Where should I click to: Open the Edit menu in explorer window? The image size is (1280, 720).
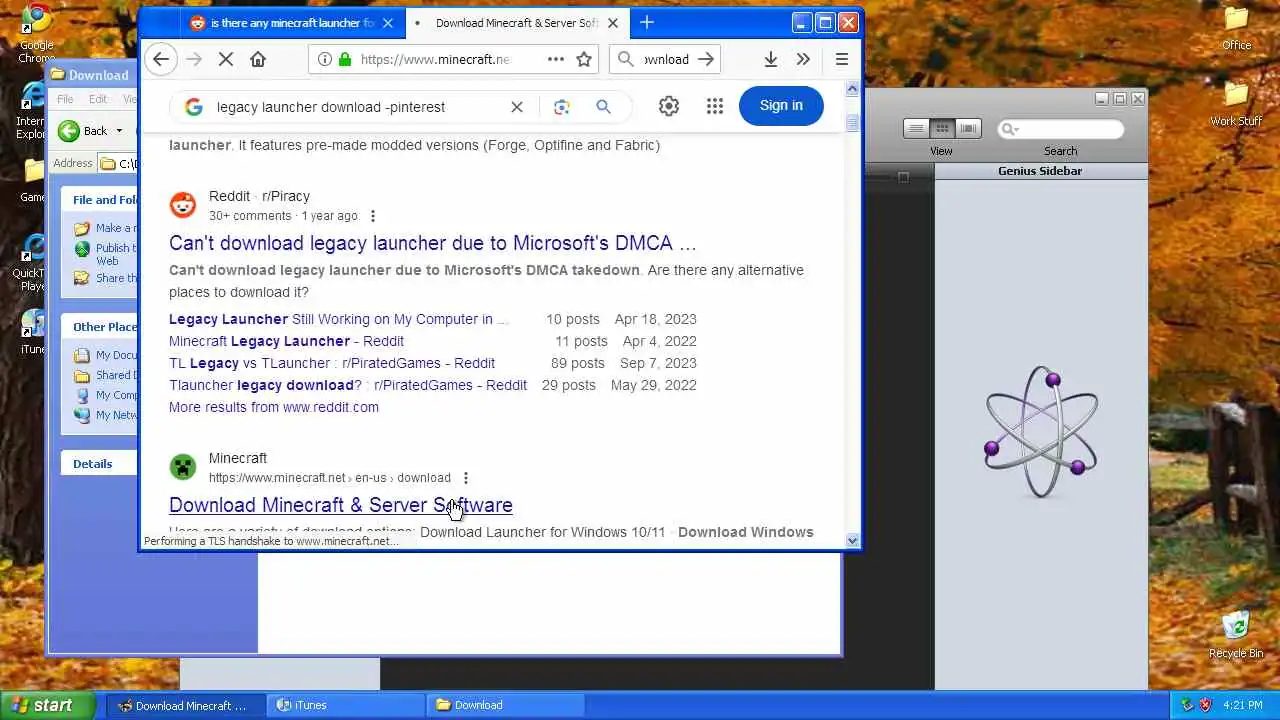98,99
